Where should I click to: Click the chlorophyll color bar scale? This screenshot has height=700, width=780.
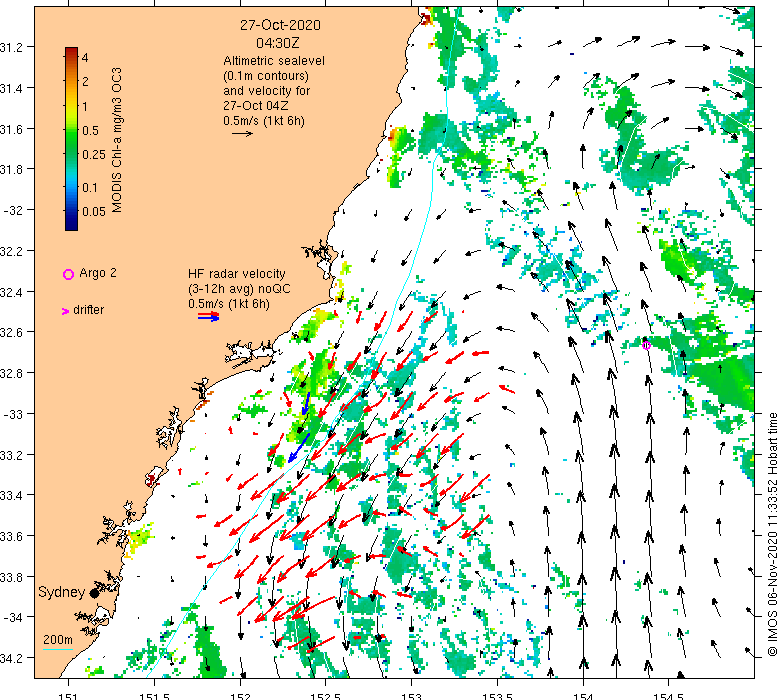(x=71, y=139)
